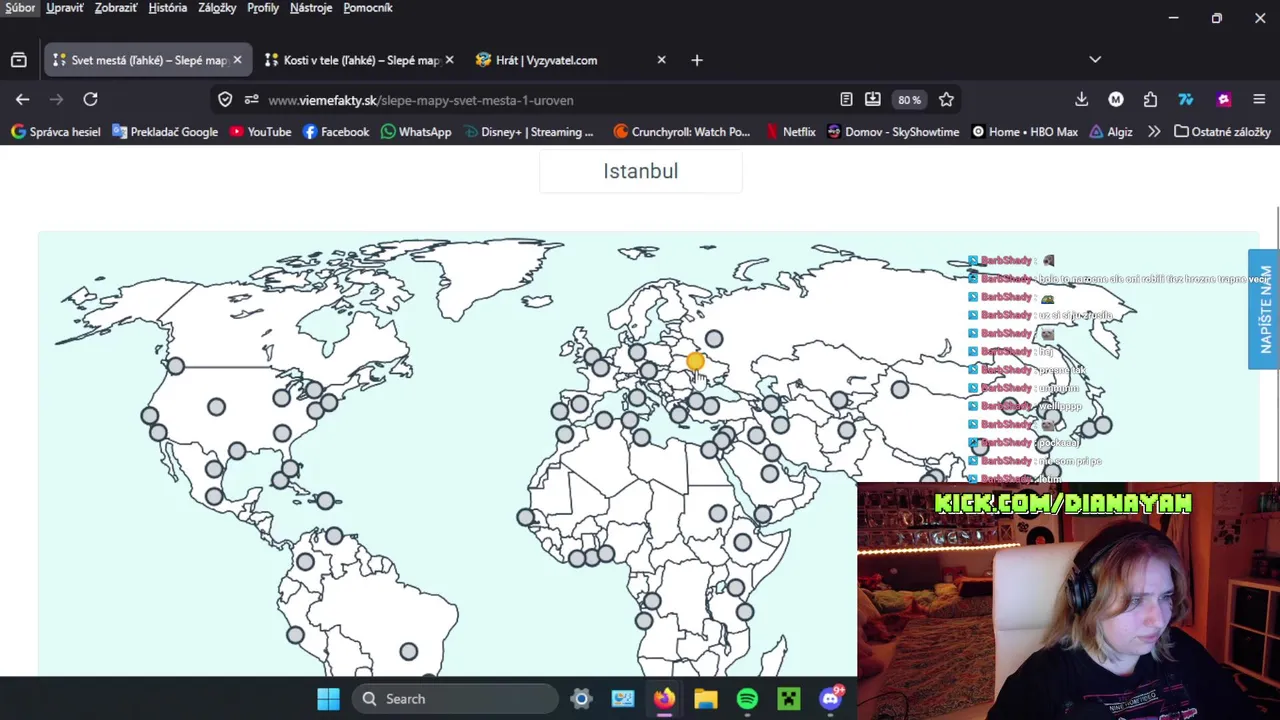Open Správca hesiel bookmark
The width and height of the screenshot is (1280, 720).
point(56,132)
